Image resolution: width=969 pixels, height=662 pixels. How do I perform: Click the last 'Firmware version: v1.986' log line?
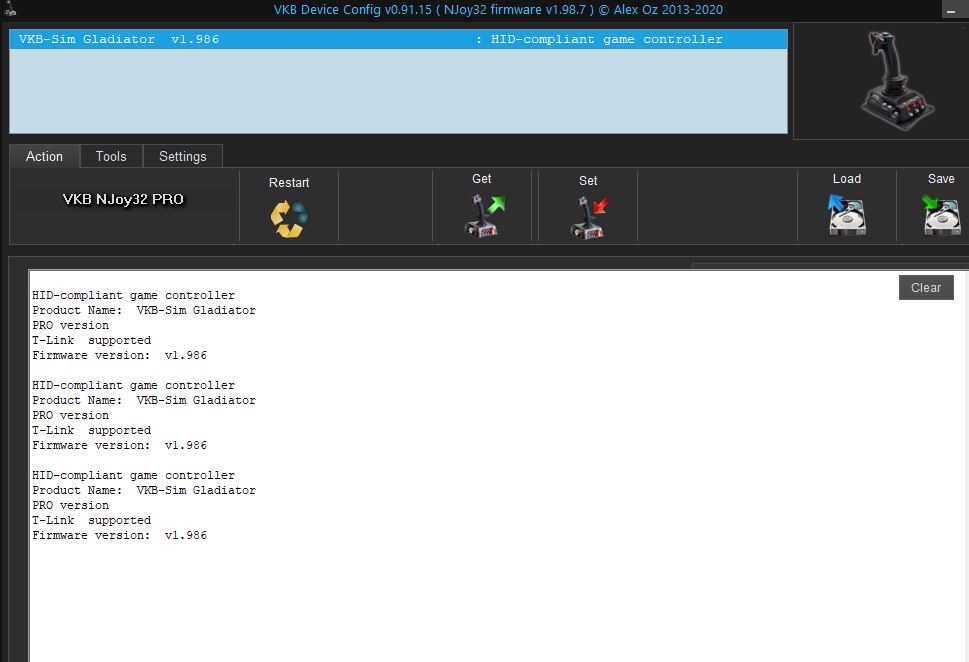(x=119, y=535)
